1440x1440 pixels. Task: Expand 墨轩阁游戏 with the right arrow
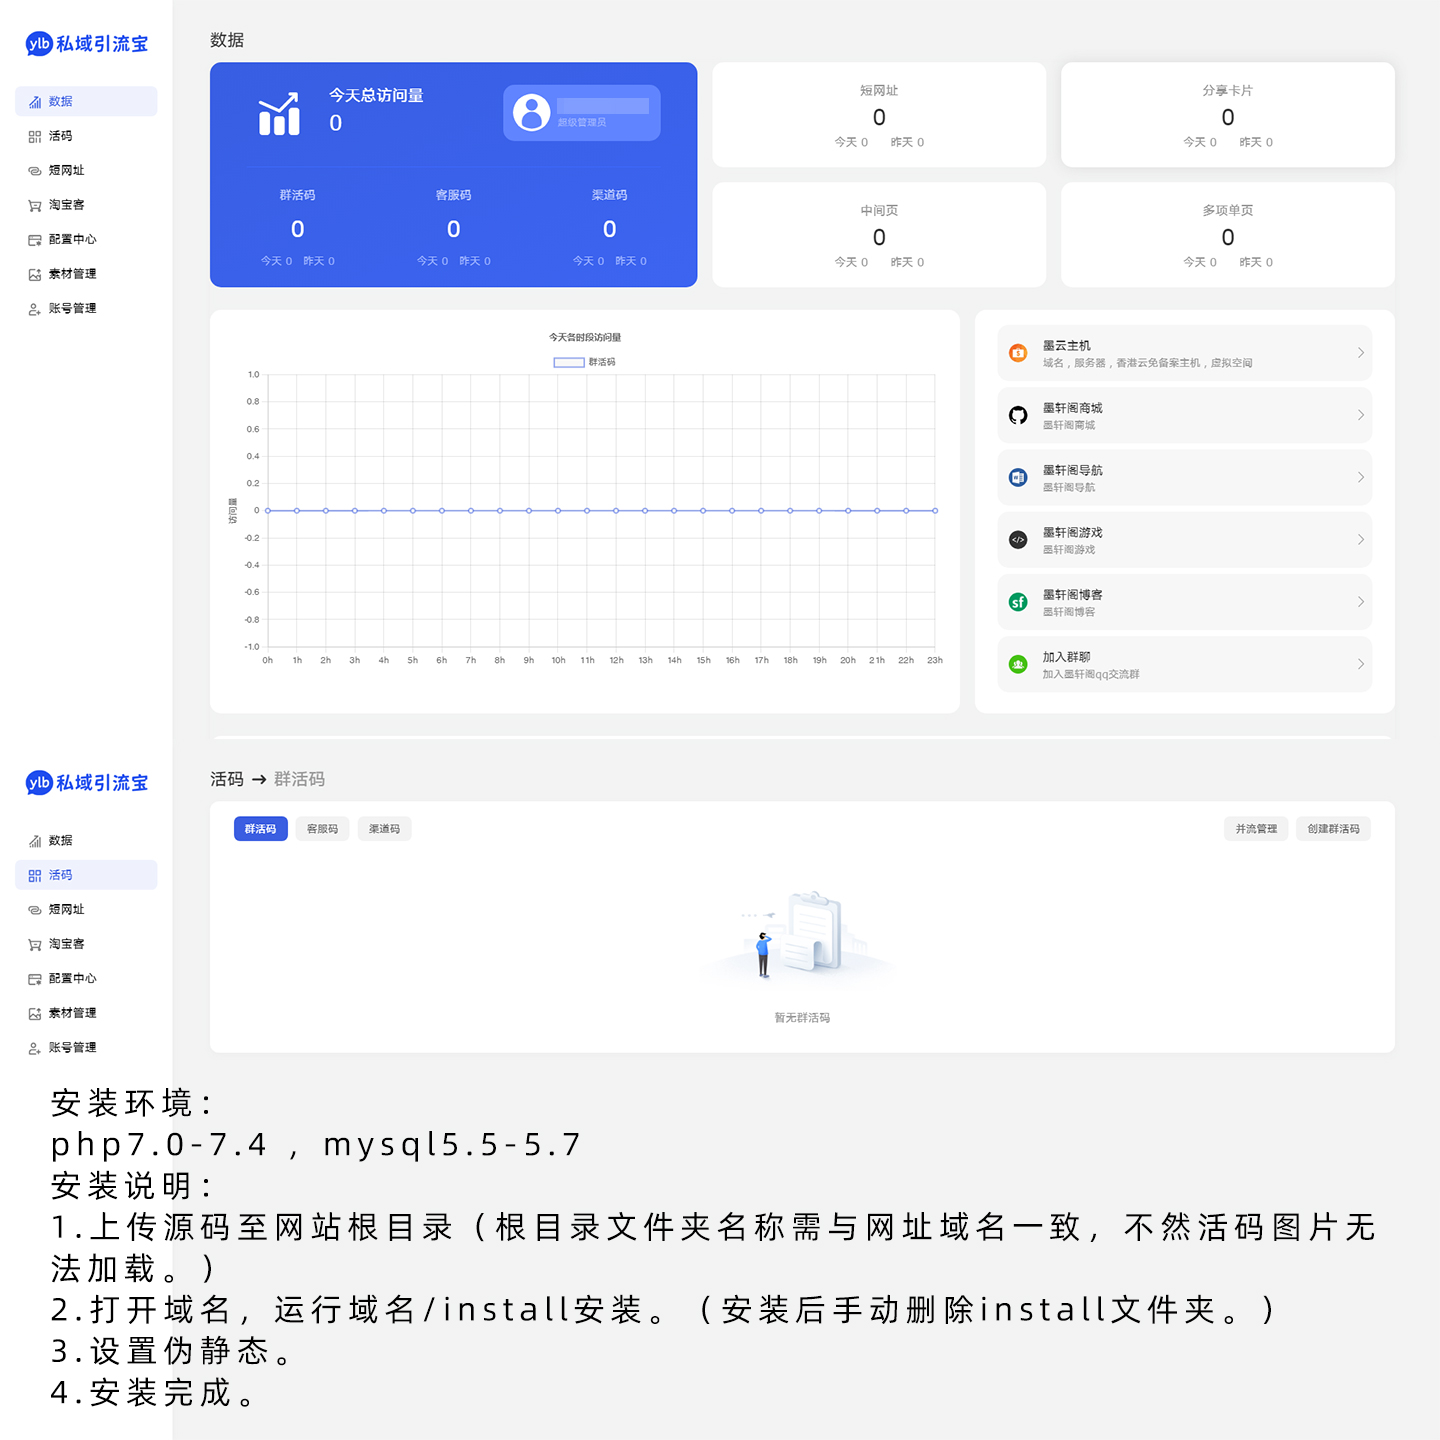click(1360, 540)
